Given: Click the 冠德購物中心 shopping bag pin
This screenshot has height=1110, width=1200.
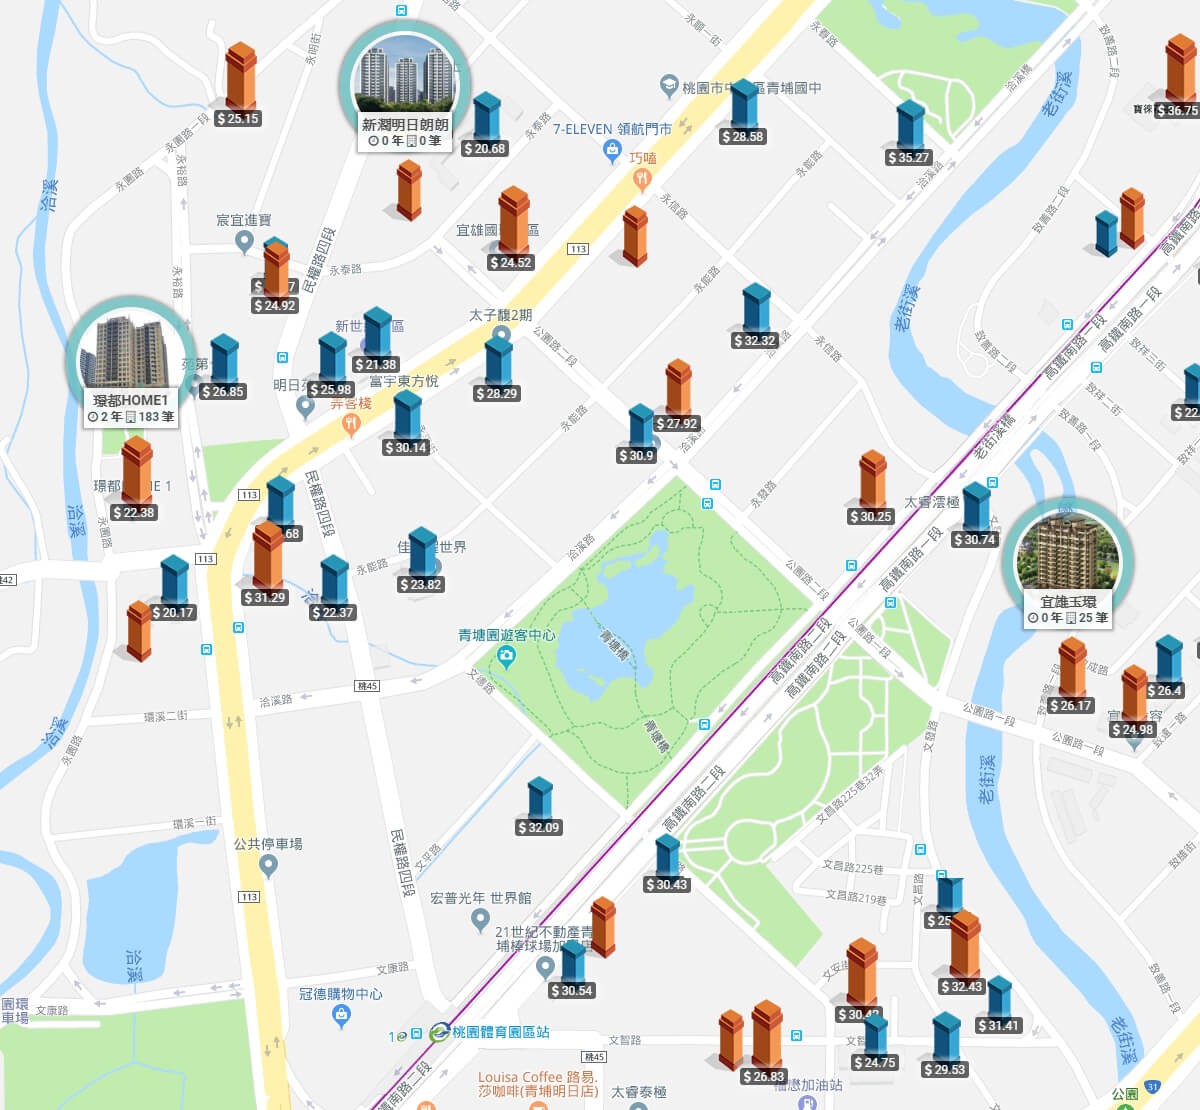Looking at the screenshot, I should tap(341, 1016).
